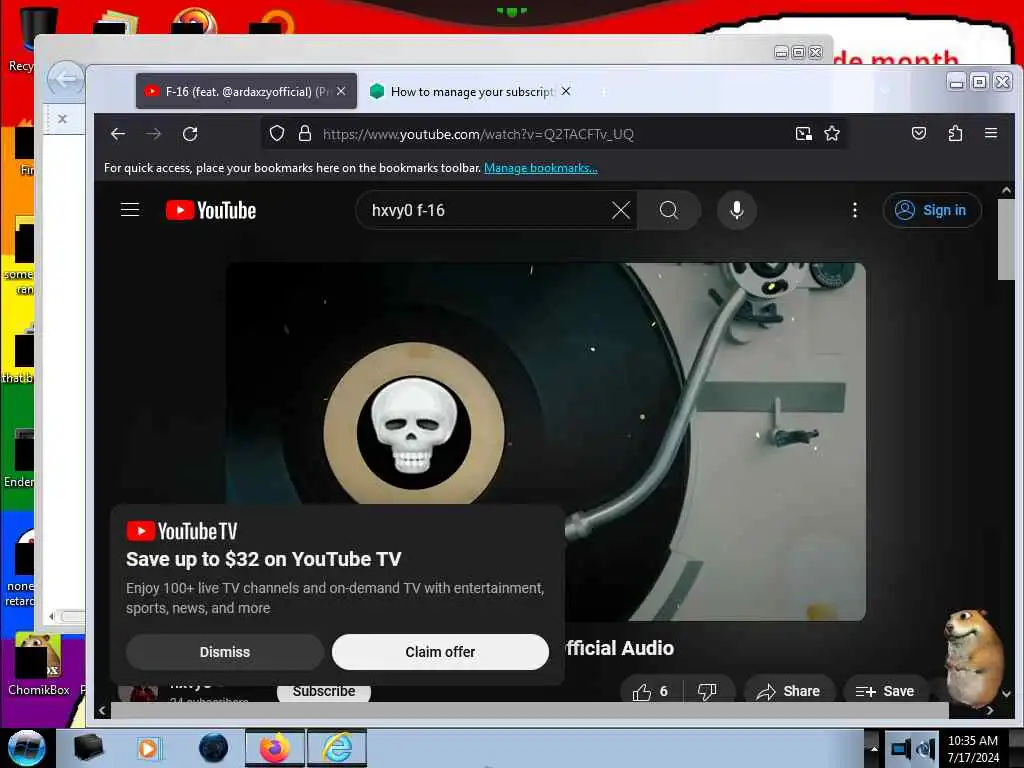This screenshot has width=1024, height=768.
Task: Search with your voice microphone
Action: (737, 210)
